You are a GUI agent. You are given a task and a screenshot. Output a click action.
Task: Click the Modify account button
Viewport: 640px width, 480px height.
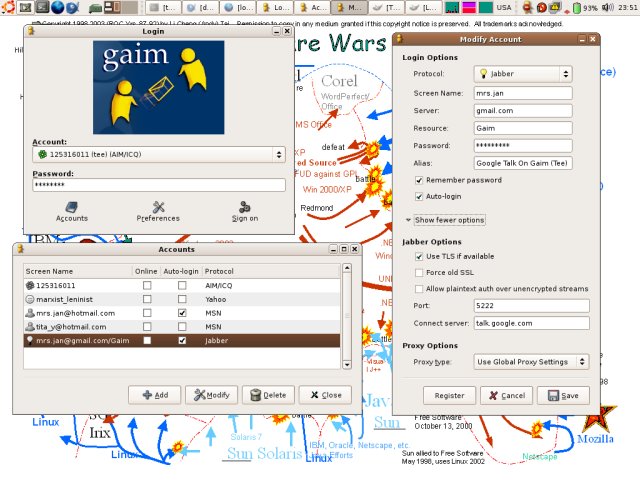coord(211,395)
